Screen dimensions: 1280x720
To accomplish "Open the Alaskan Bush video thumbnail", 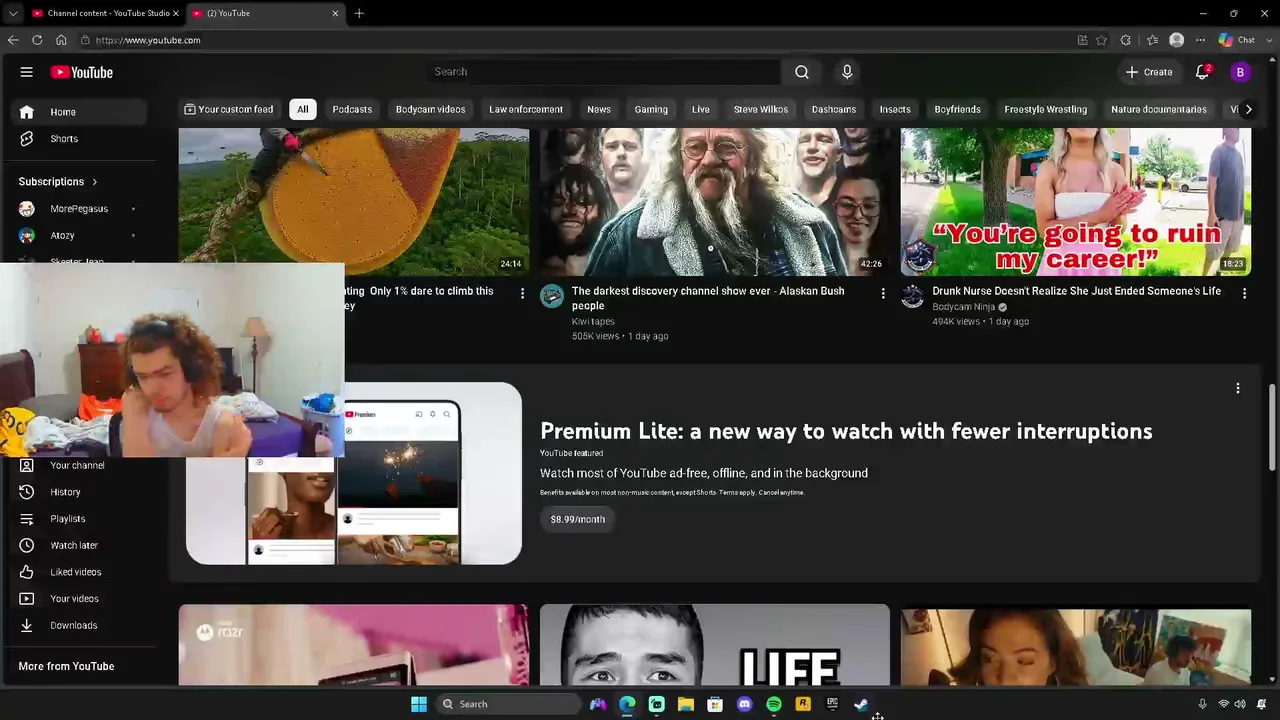I will 714,201.
